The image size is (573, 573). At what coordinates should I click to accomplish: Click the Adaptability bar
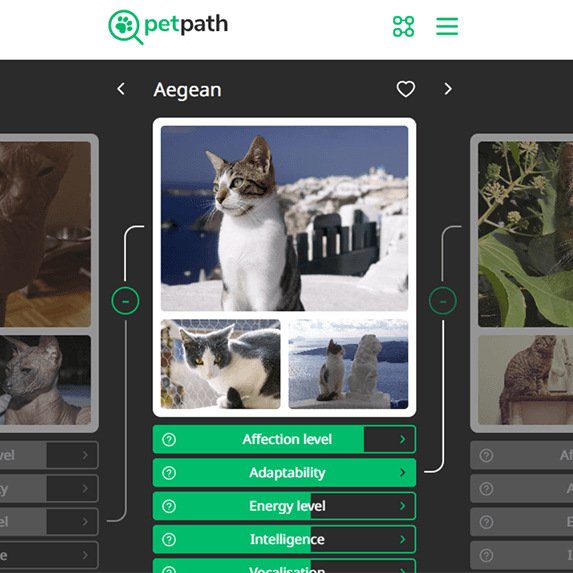284,473
